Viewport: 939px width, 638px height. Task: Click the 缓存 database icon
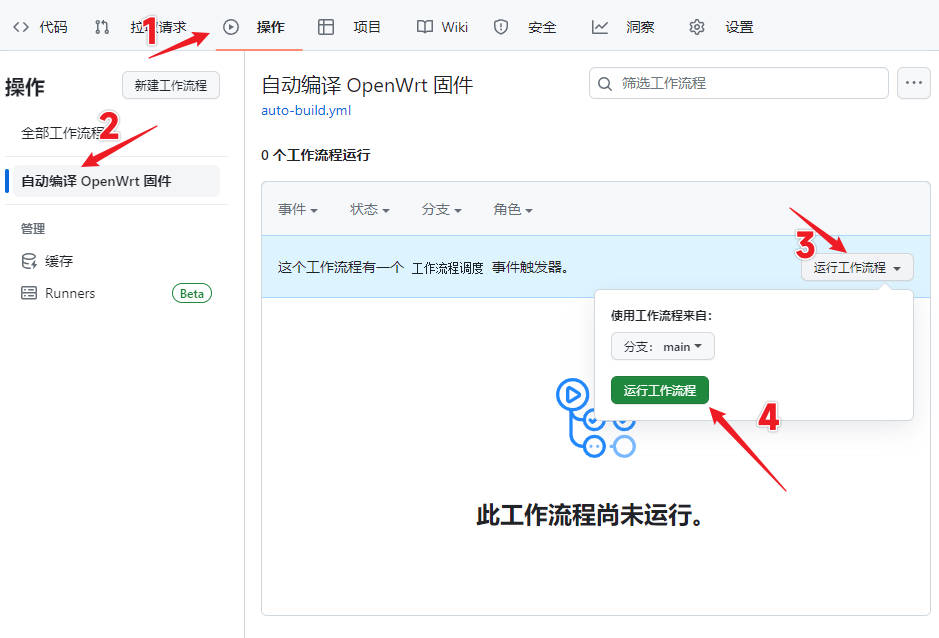29,261
